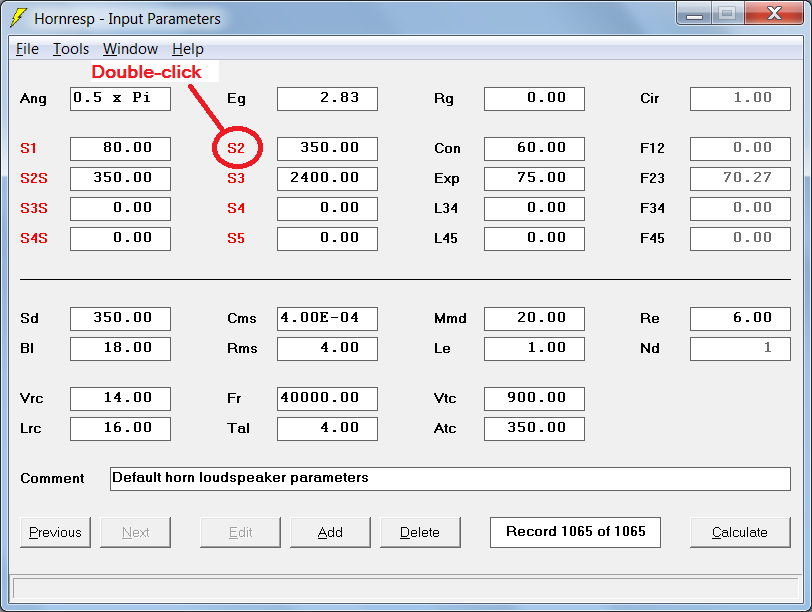
Task: Click the Re field with 6.00
Action: (x=741, y=318)
